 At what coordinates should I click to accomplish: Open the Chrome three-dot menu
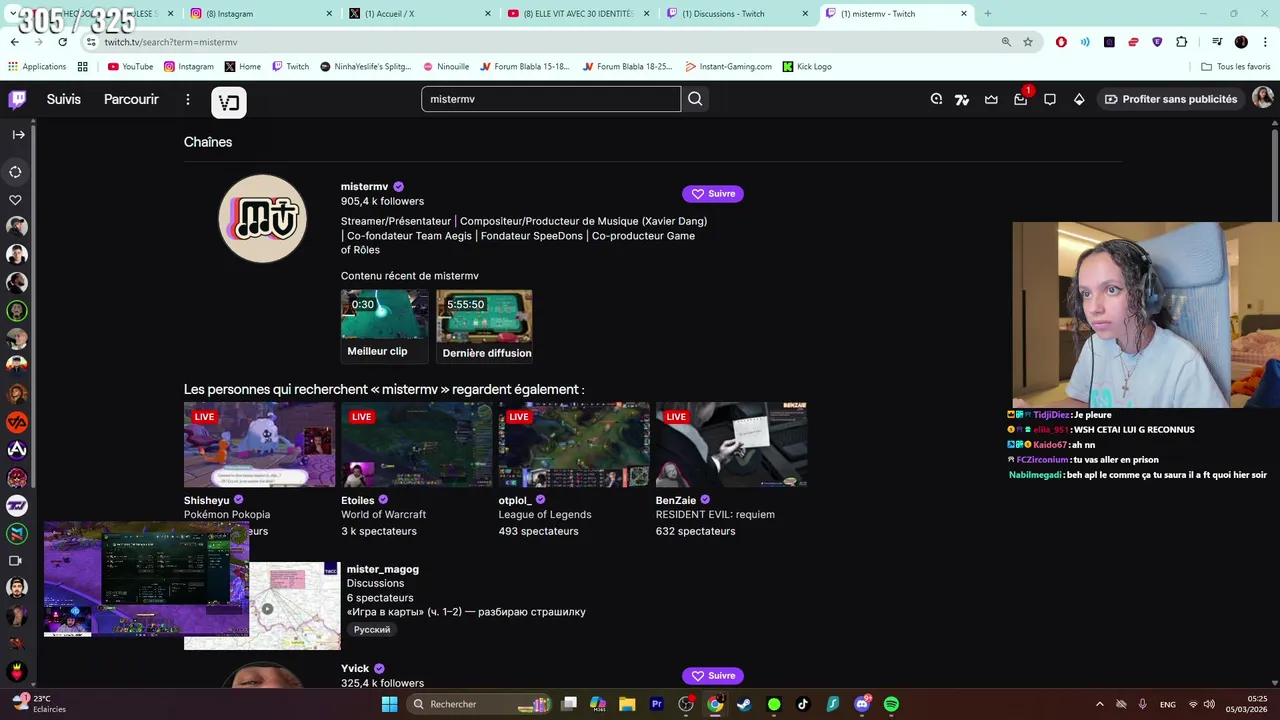(x=1265, y=42)
